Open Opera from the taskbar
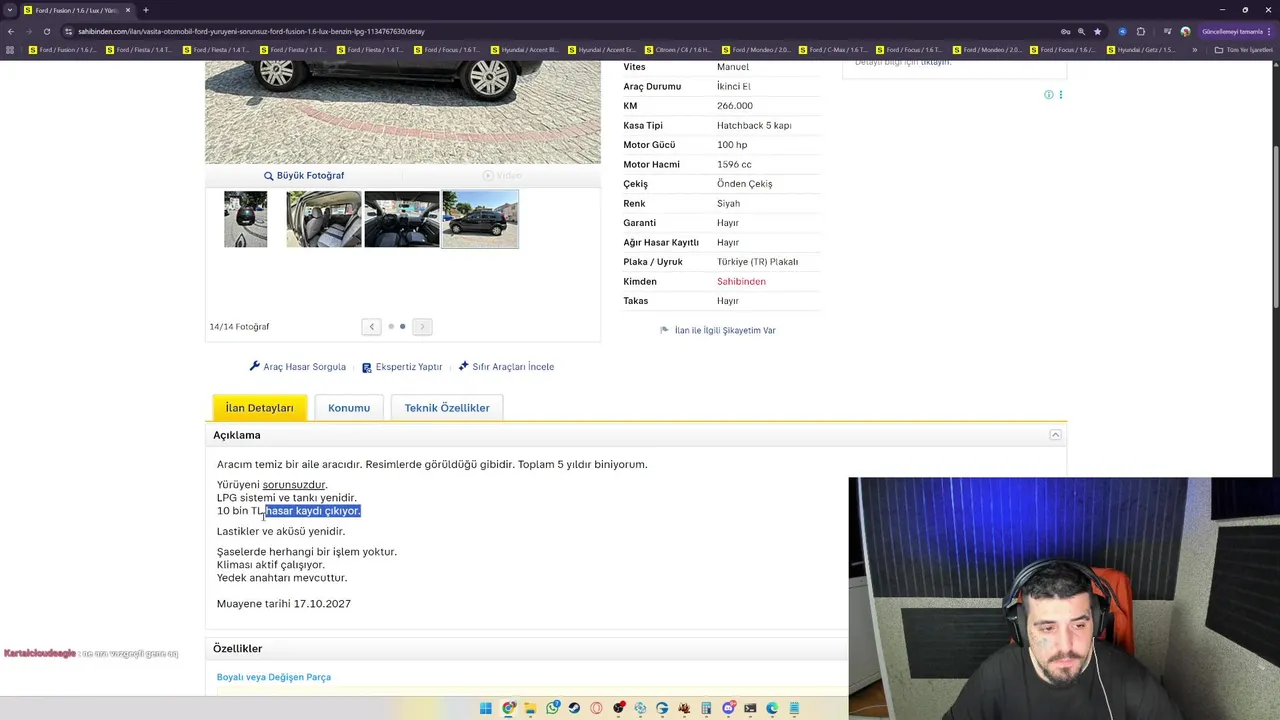 tap(596, 708)
